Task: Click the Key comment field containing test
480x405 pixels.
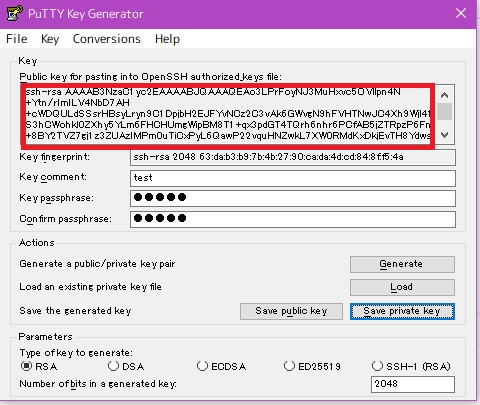Action: pyautogui.click(x=293, y=178)
